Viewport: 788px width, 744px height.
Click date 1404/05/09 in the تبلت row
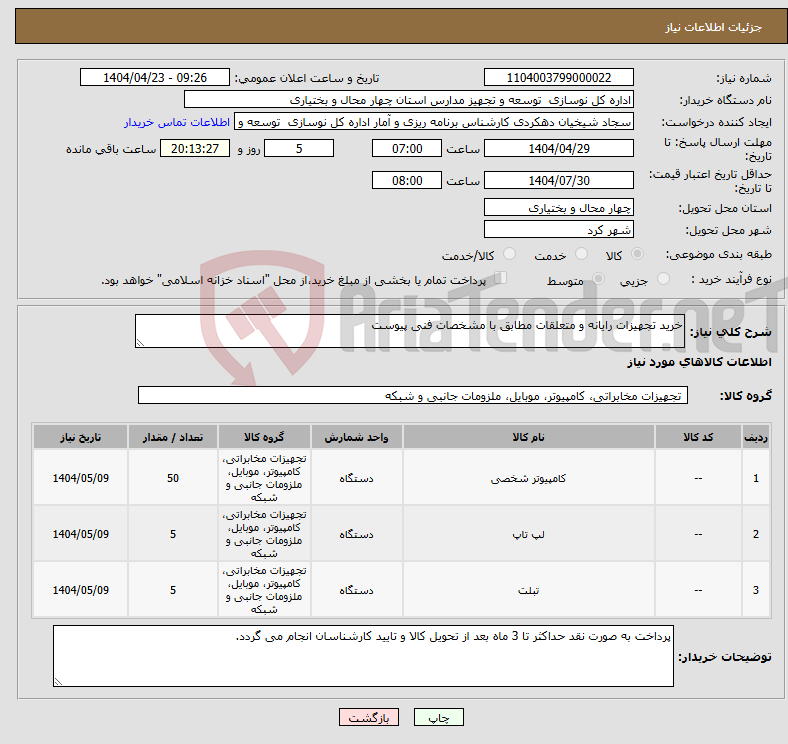[x=80, y=590]
